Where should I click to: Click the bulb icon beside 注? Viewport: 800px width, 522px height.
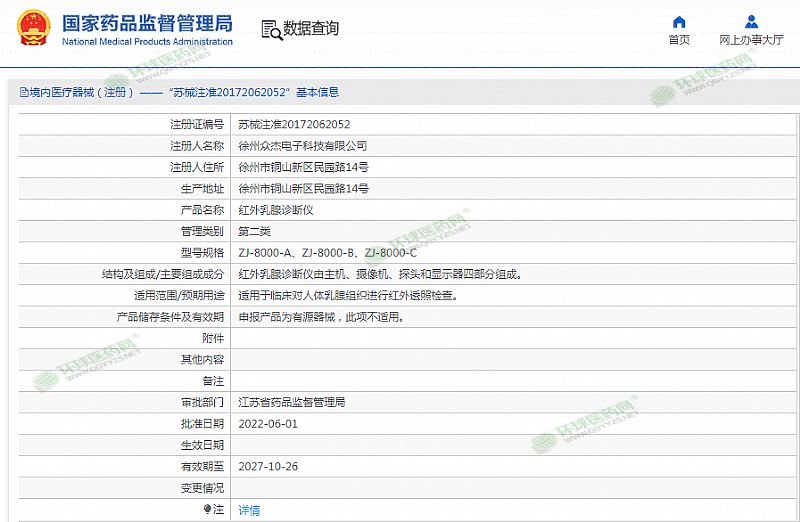[208, 509]
